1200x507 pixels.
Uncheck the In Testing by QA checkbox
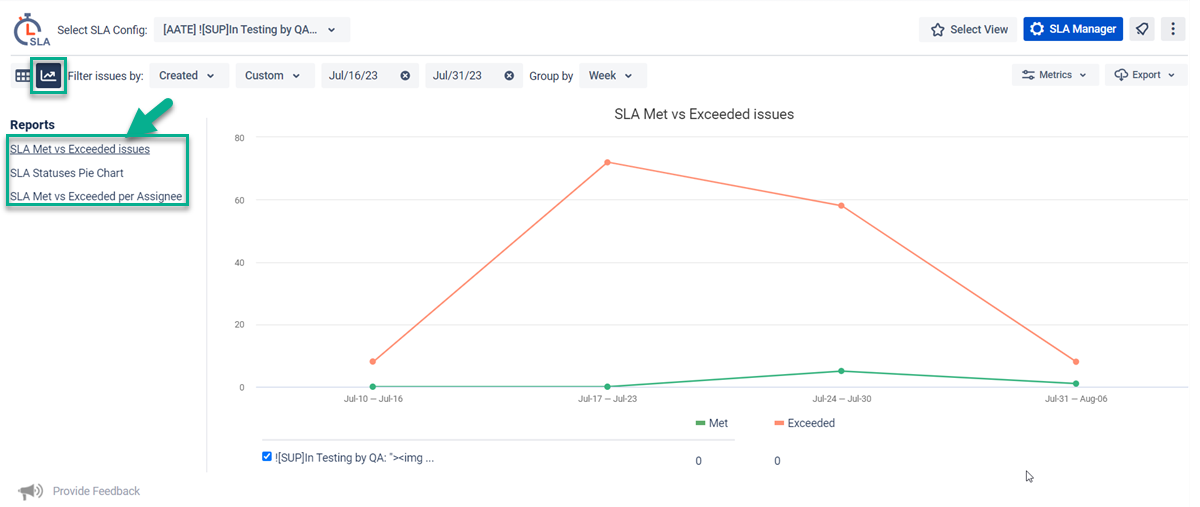click(x=267, y=457)
